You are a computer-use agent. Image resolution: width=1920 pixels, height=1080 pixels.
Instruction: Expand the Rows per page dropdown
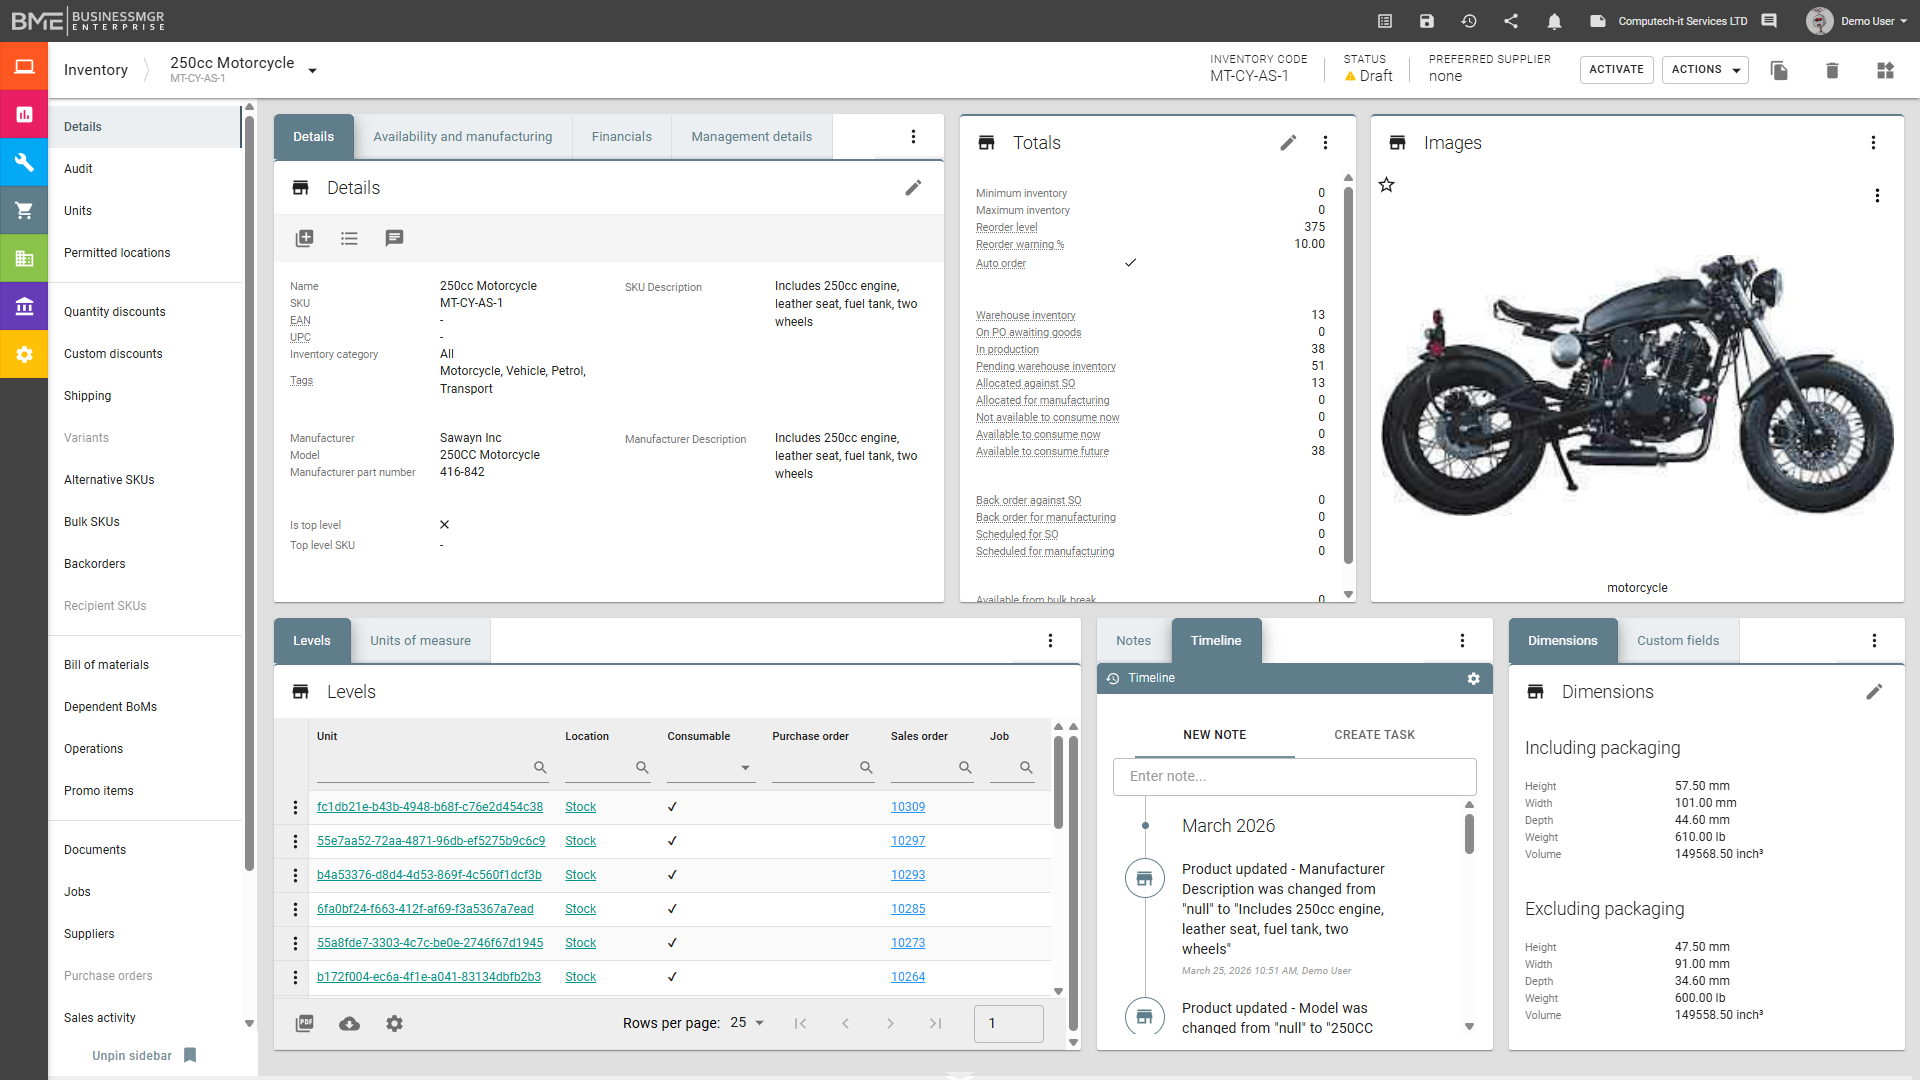click(747, 1023)
